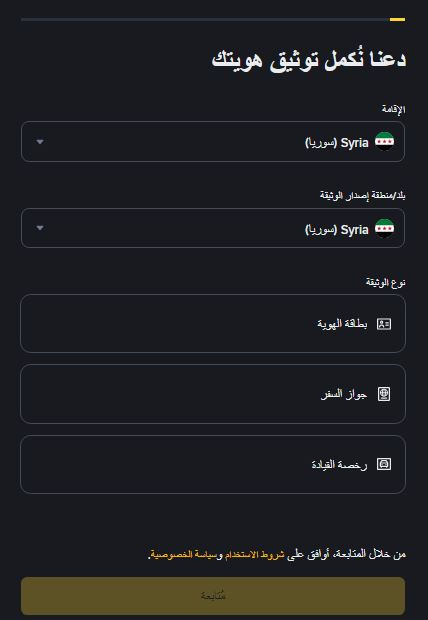This screenshot has height=620, width=428.
Task: Click the متابعة continue button
Action: 213,596
